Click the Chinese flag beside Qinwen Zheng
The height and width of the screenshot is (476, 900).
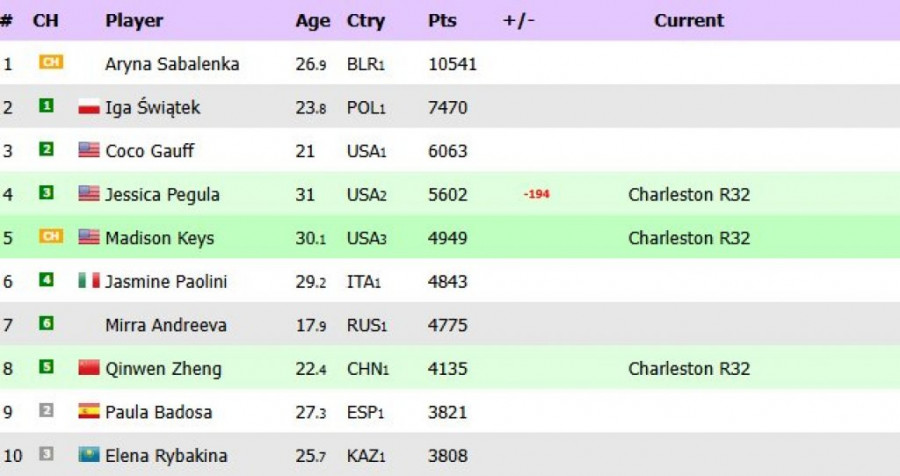(x=89, y=368)
